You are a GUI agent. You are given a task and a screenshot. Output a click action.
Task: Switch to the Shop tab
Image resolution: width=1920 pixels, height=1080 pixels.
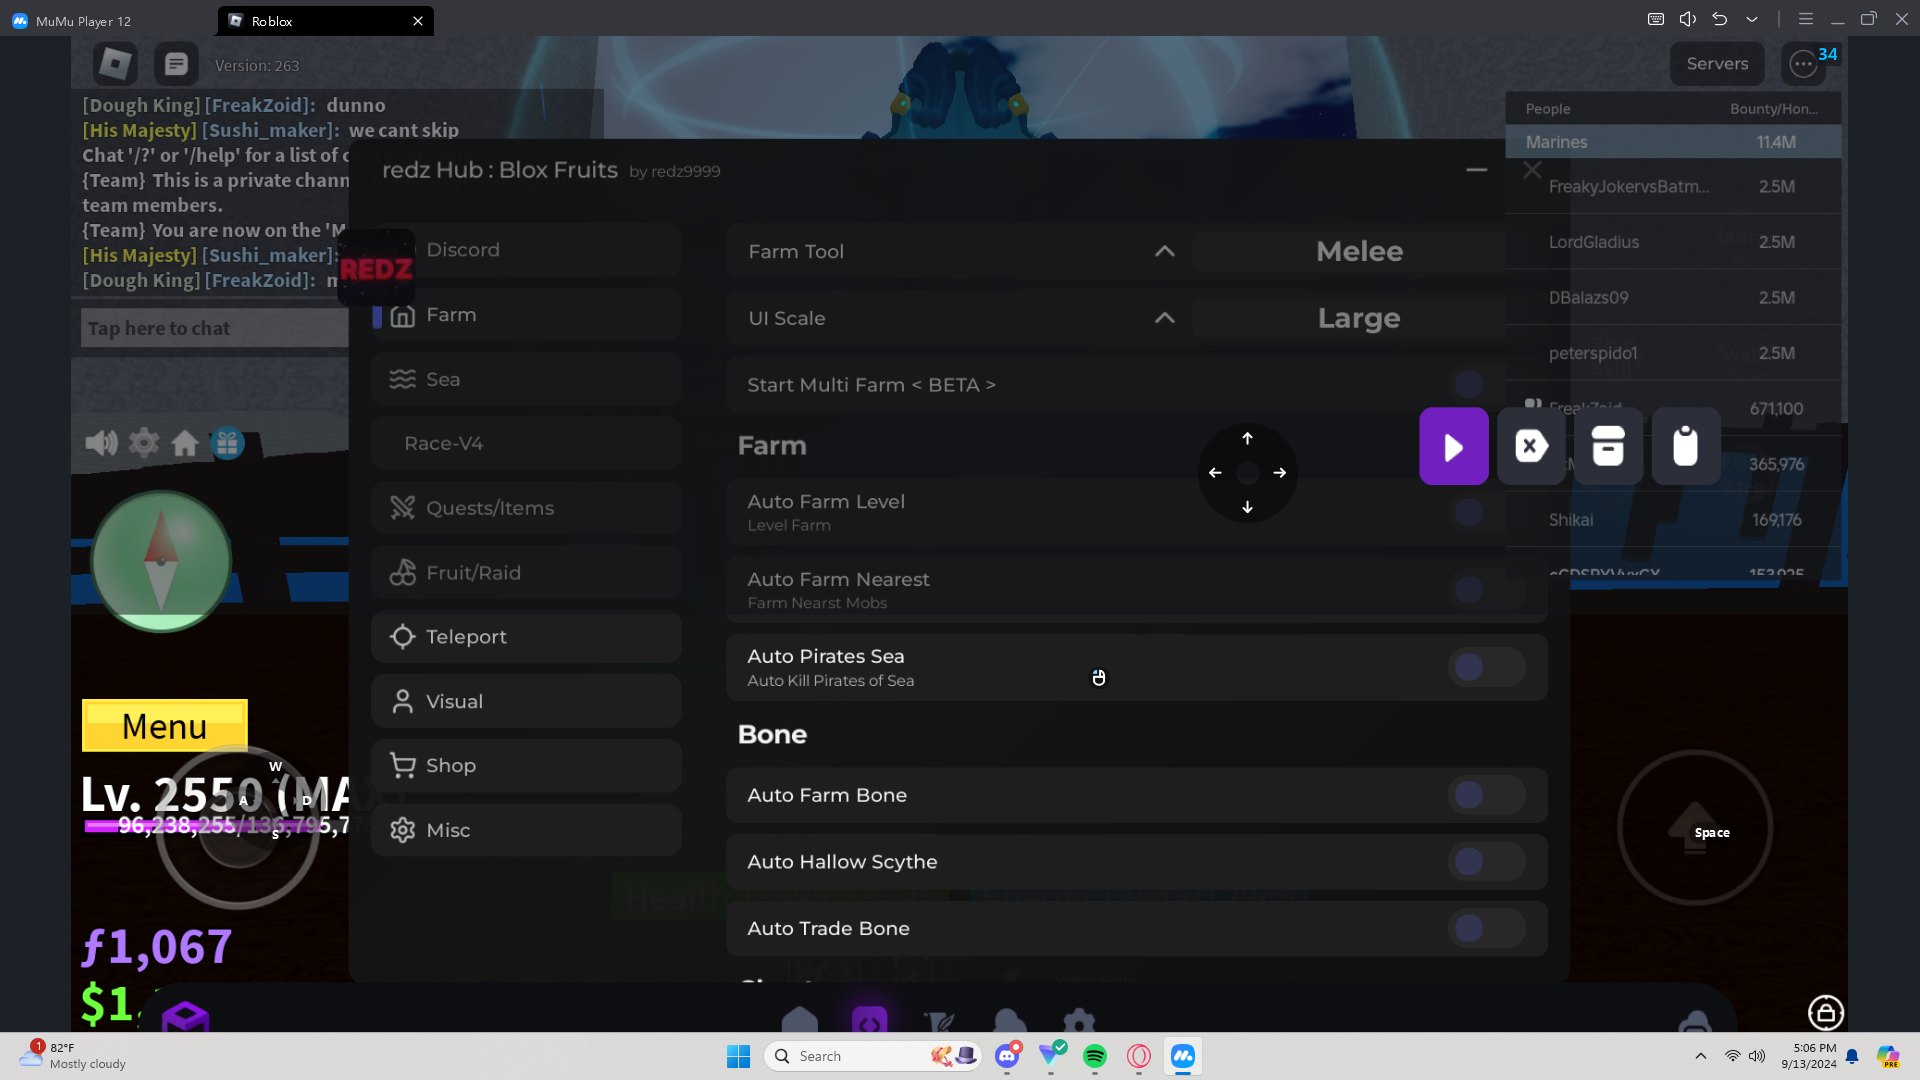[x=527, y=766]
